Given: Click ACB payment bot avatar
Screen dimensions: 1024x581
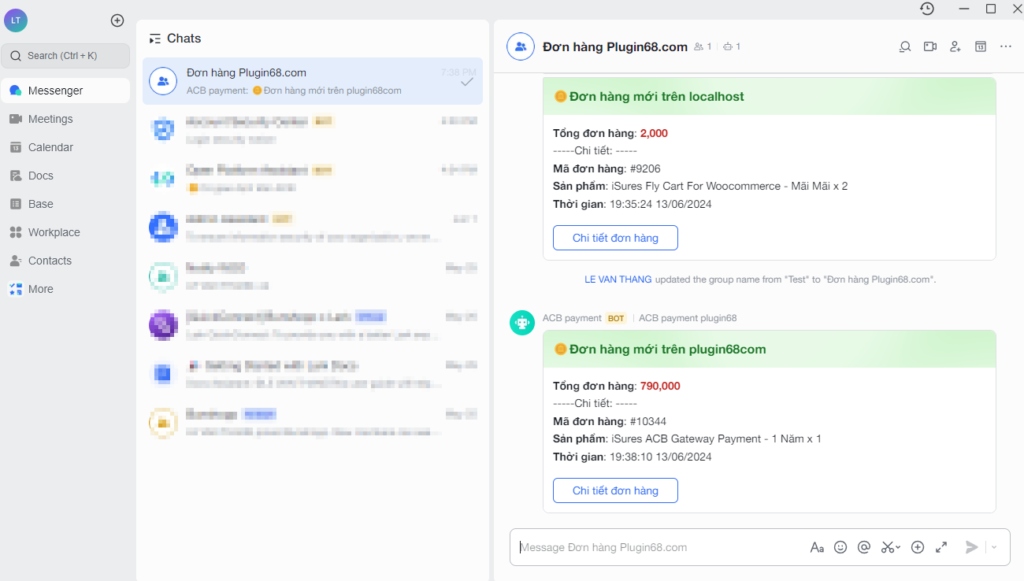Looking at the screenshot, I should pyautogui.click(x=522, y=322).
